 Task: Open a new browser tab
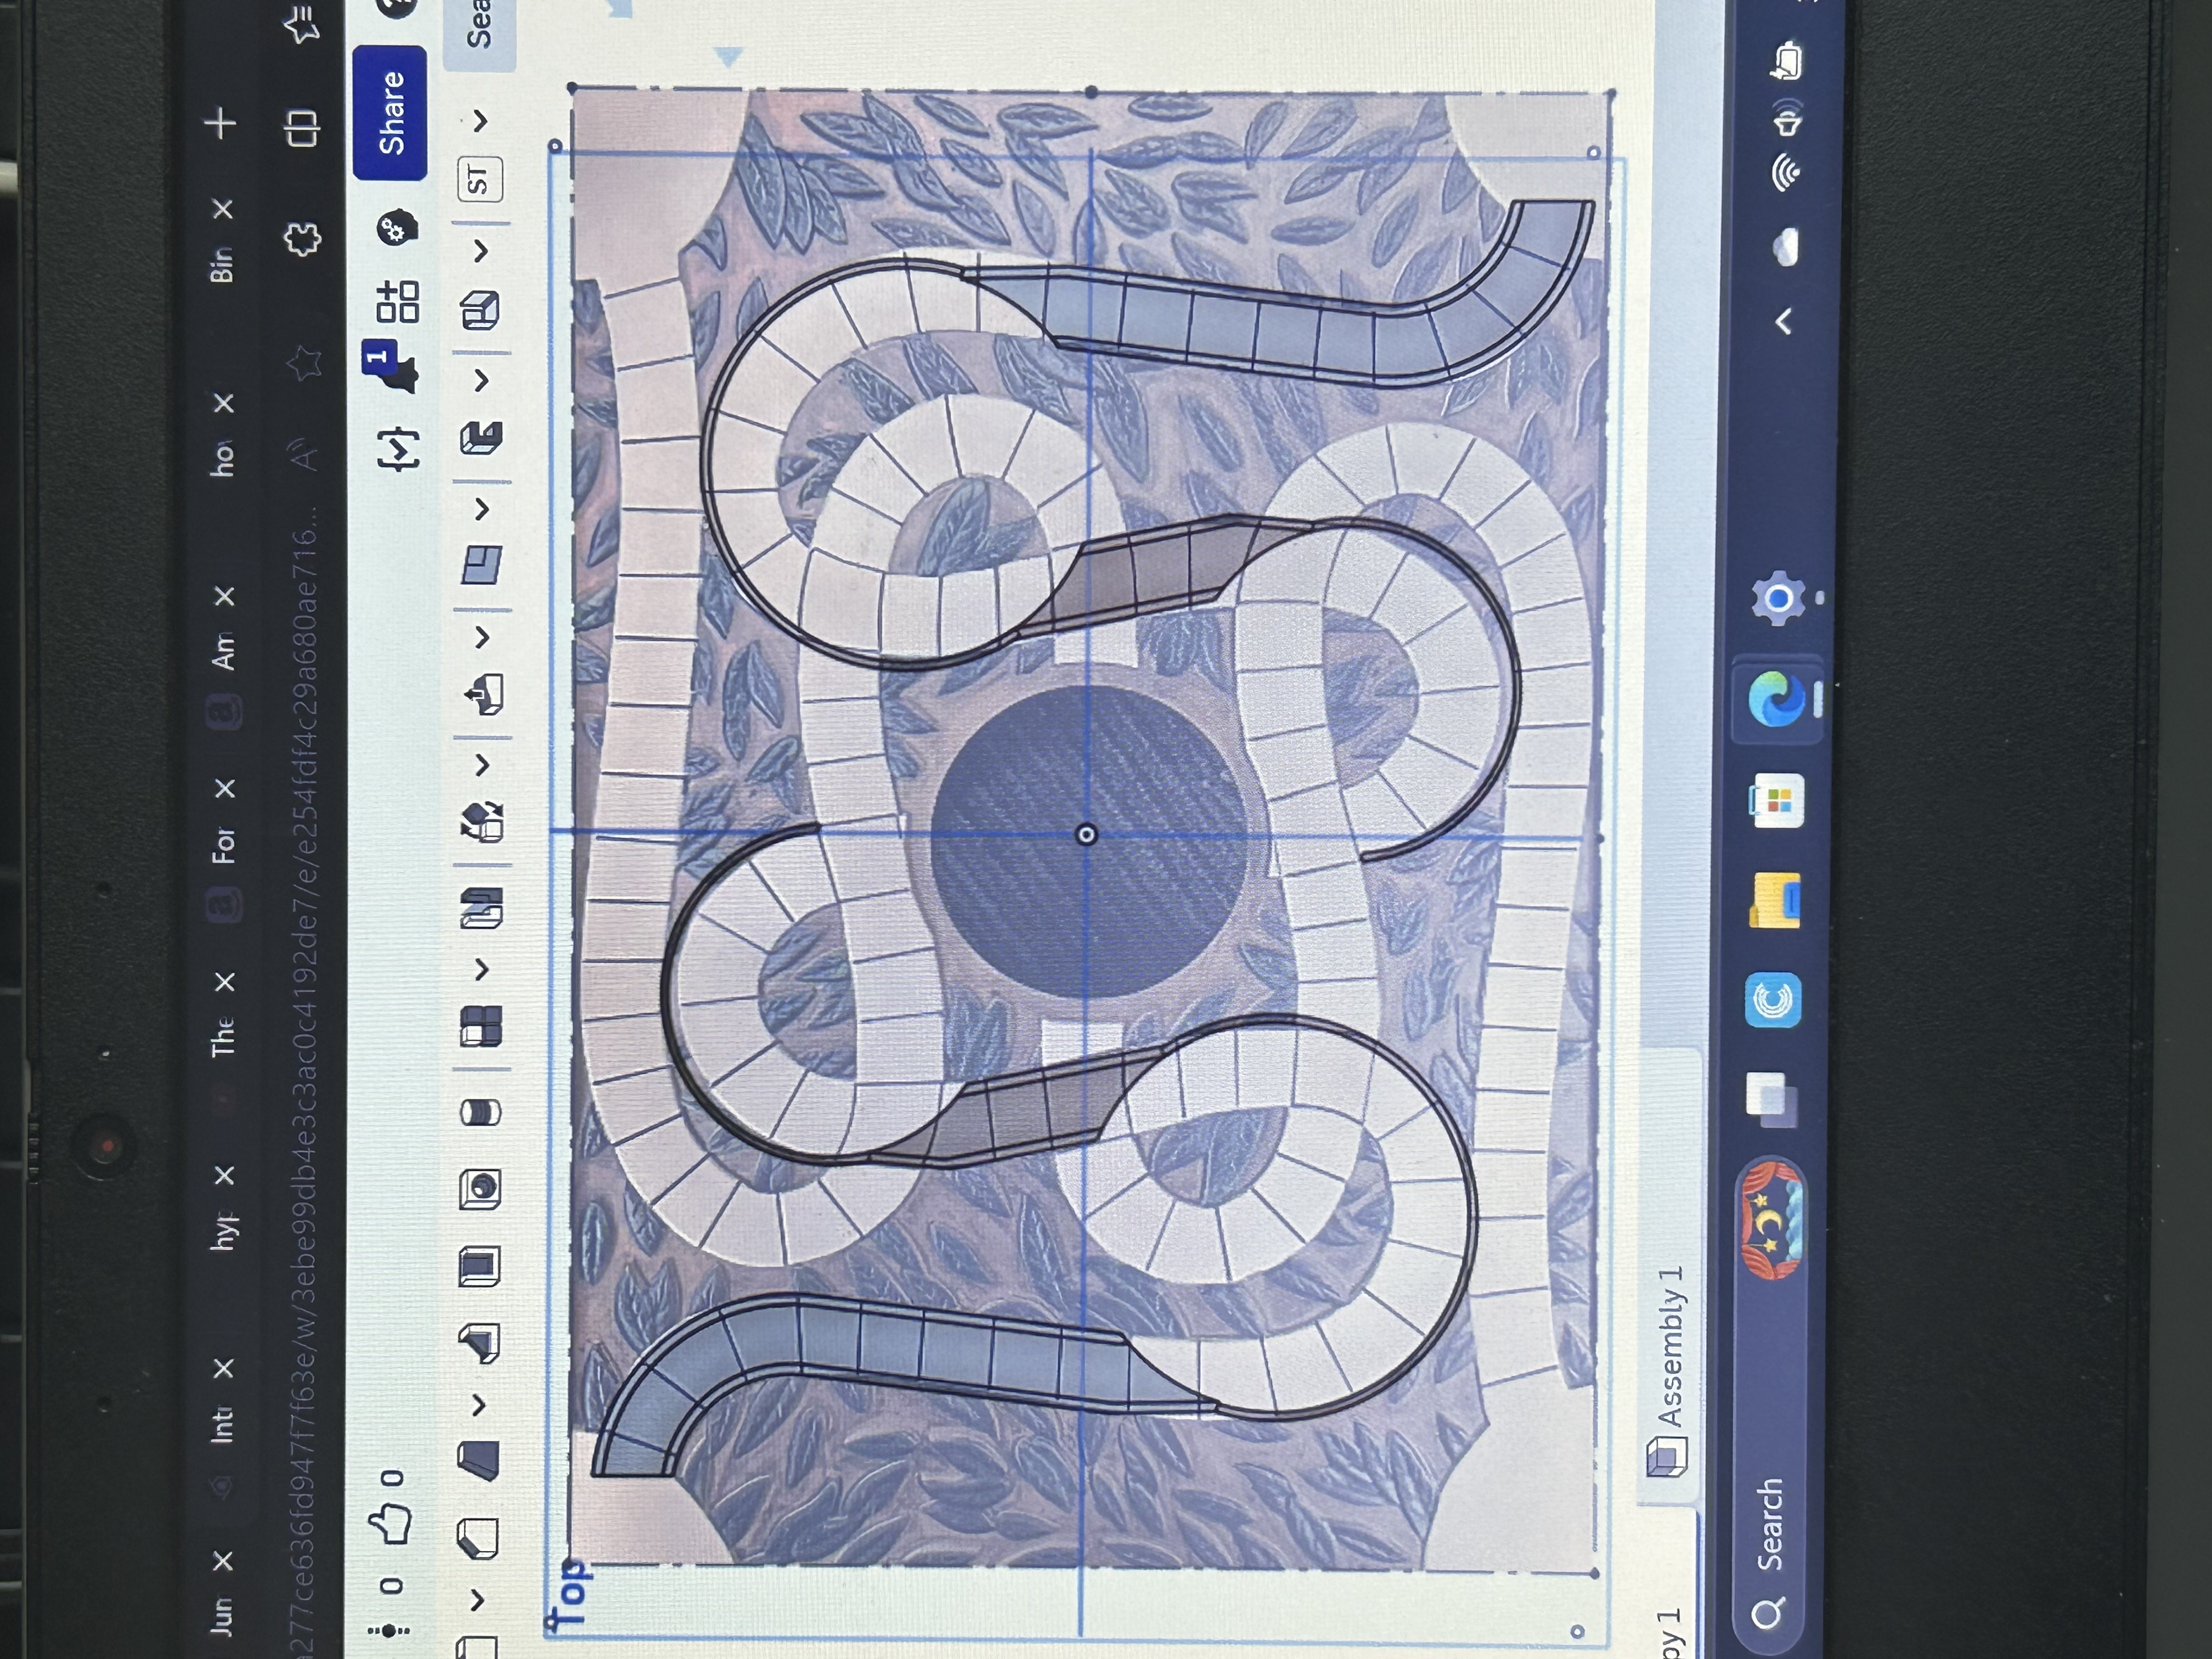(221, 124)
